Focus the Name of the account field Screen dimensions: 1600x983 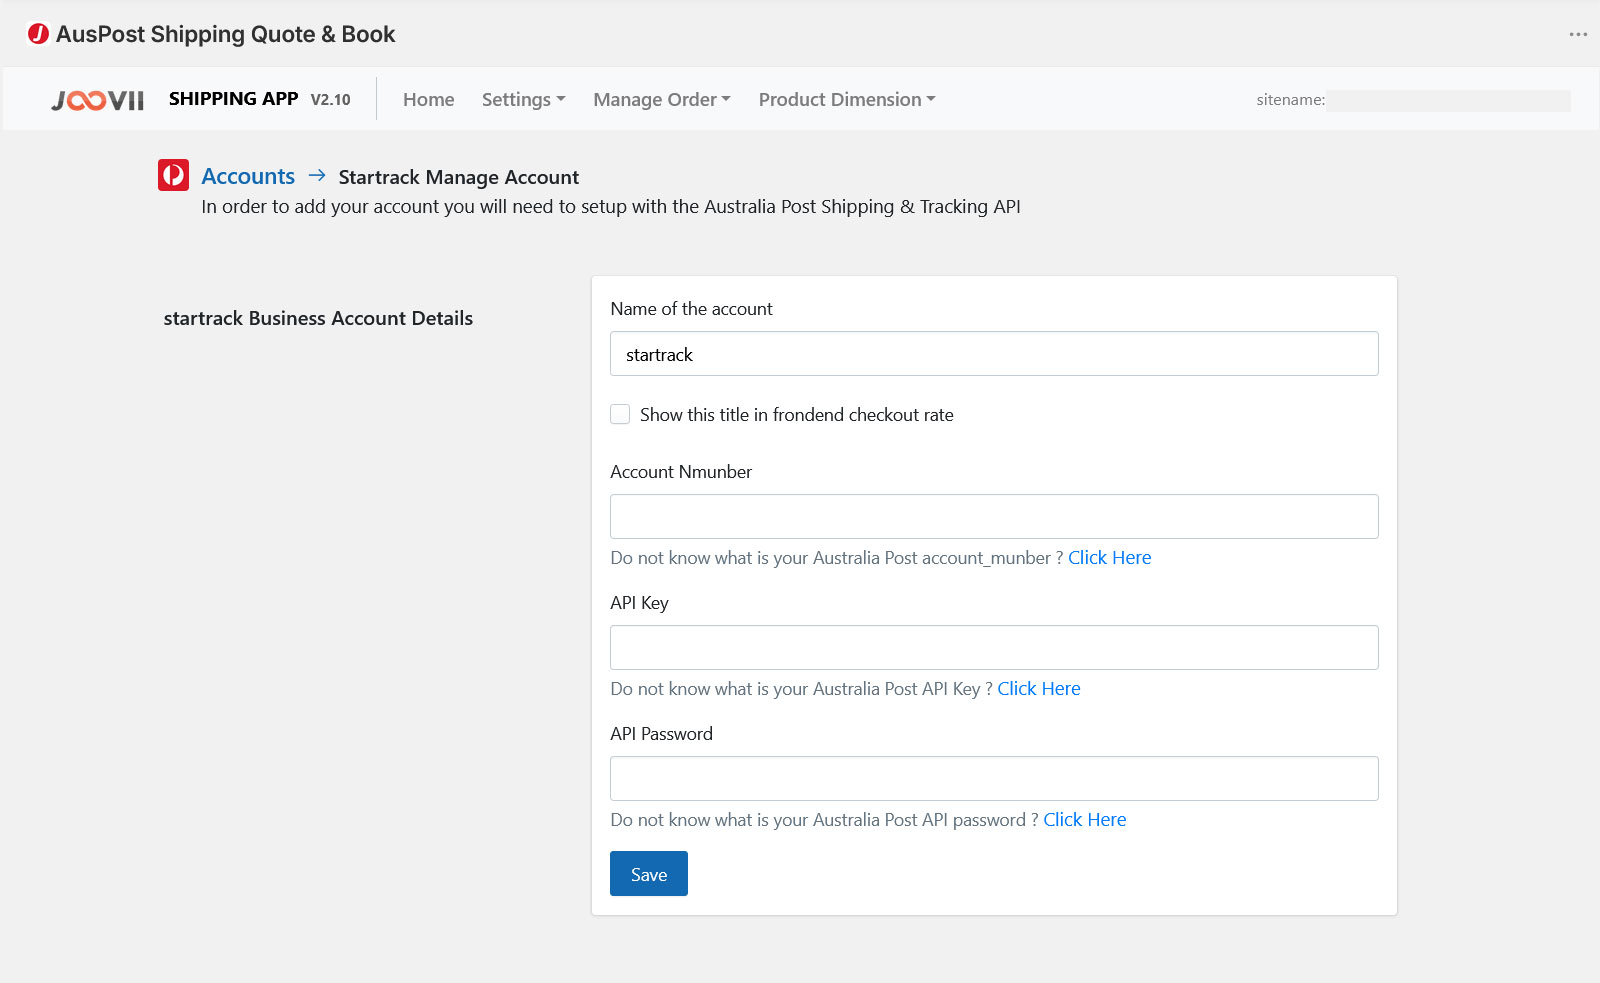coord(994,354)
